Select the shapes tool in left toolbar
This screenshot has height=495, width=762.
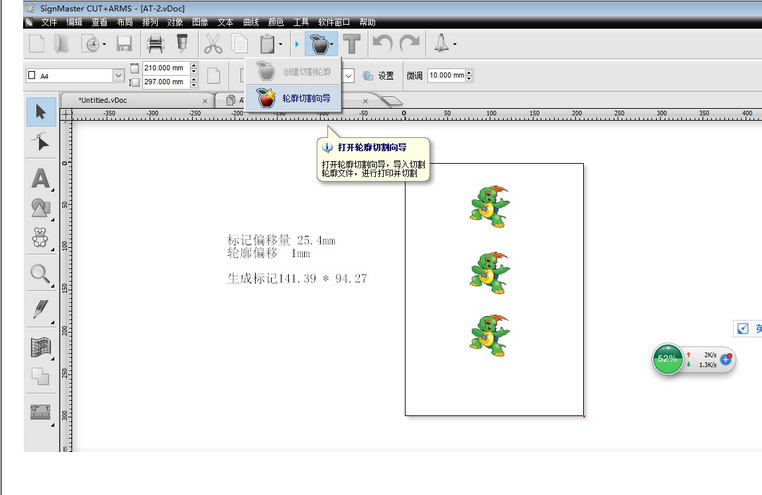click(x=40, y=208)
